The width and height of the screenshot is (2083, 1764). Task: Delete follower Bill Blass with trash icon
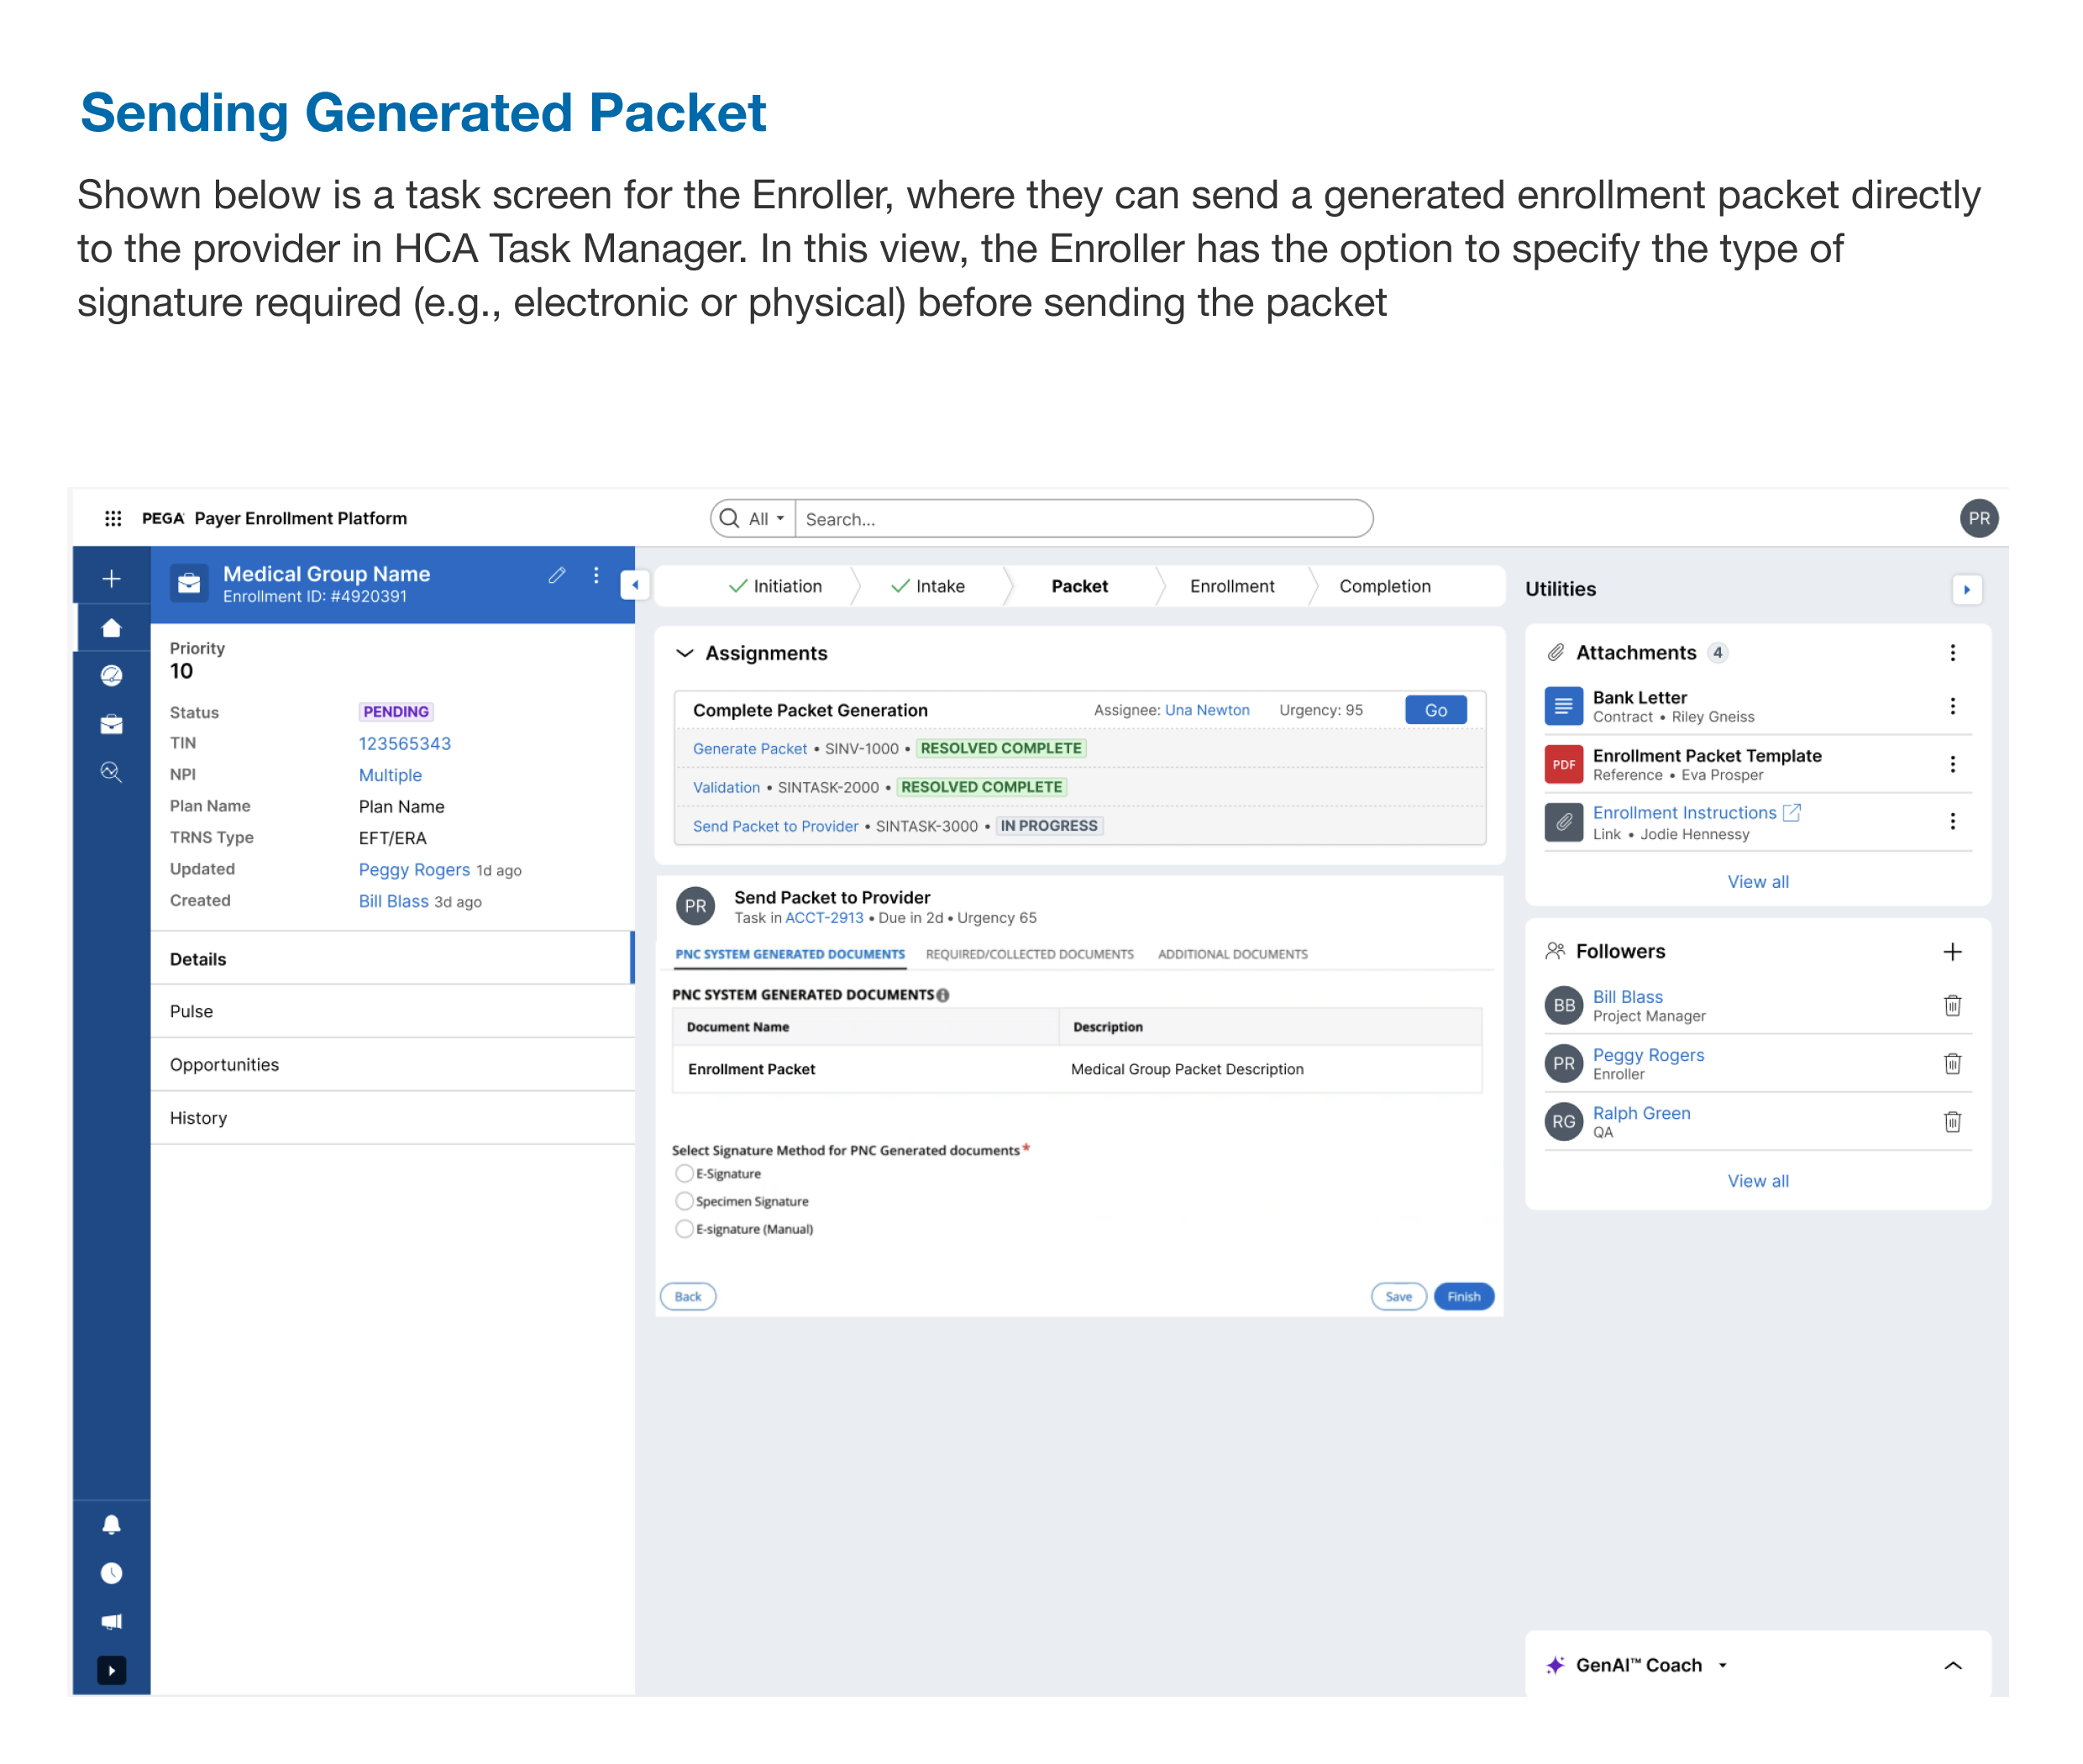click(x=1951, y=1005)
